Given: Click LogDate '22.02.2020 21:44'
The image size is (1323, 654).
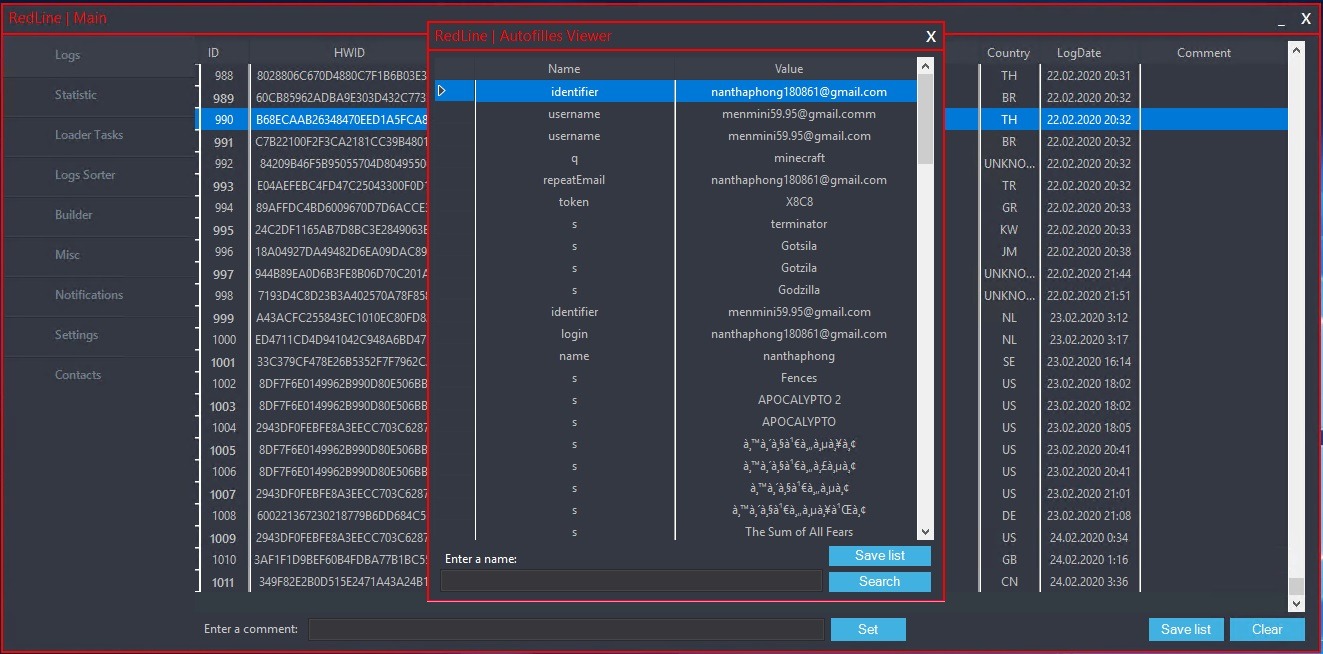Looking at the screenshot, I should (1089, 274).
